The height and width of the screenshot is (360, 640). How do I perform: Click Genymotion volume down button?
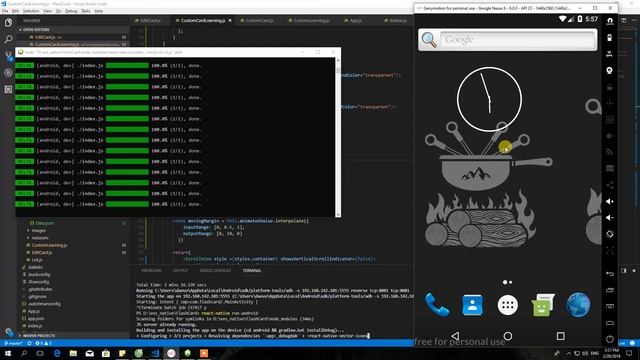[610, 218]
